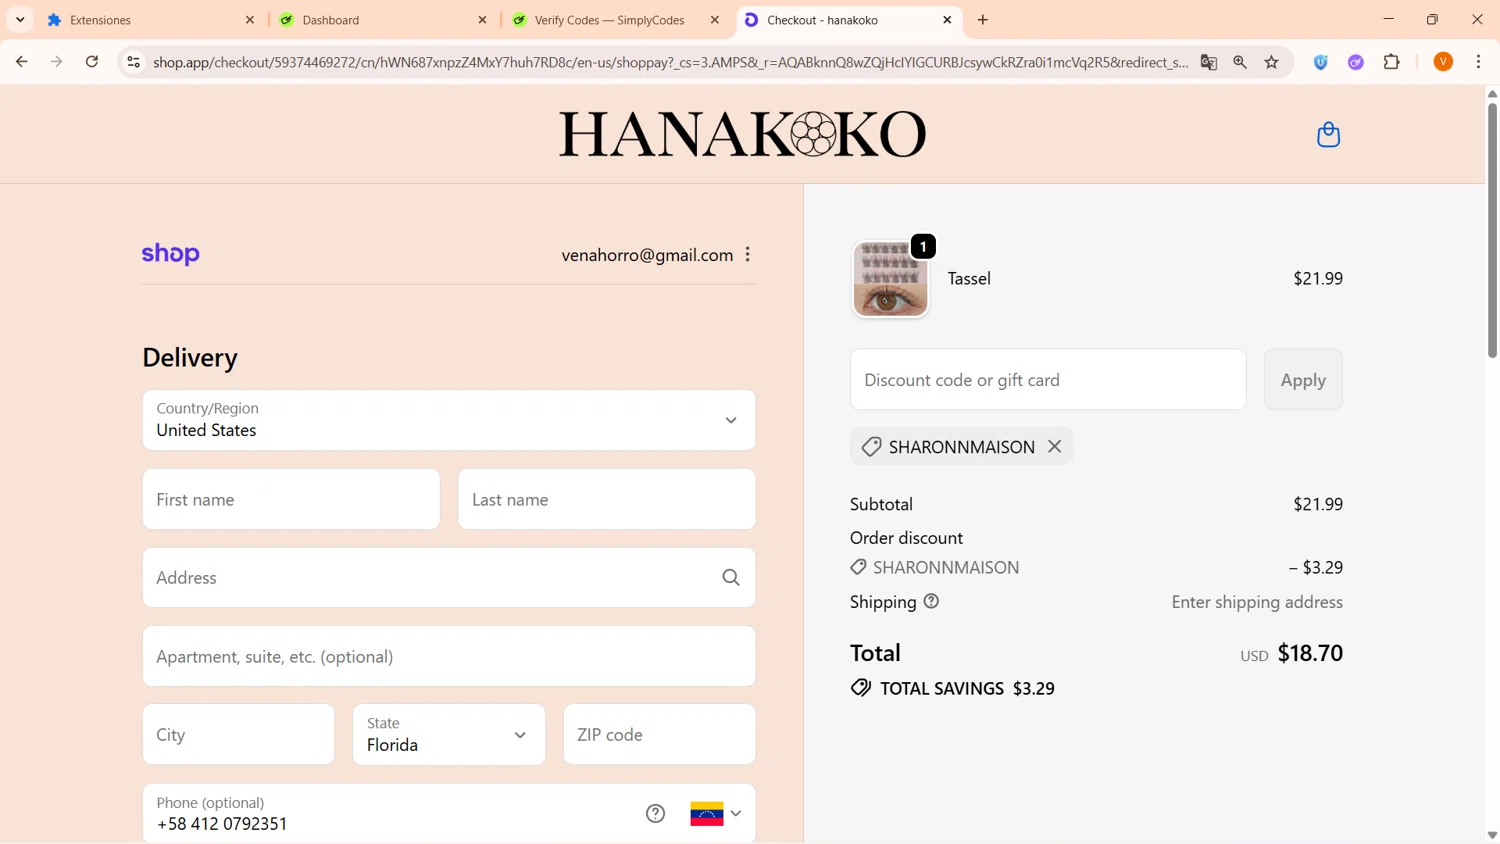
Task: Click the total amount $18.70
Action: coord(1310,653)
